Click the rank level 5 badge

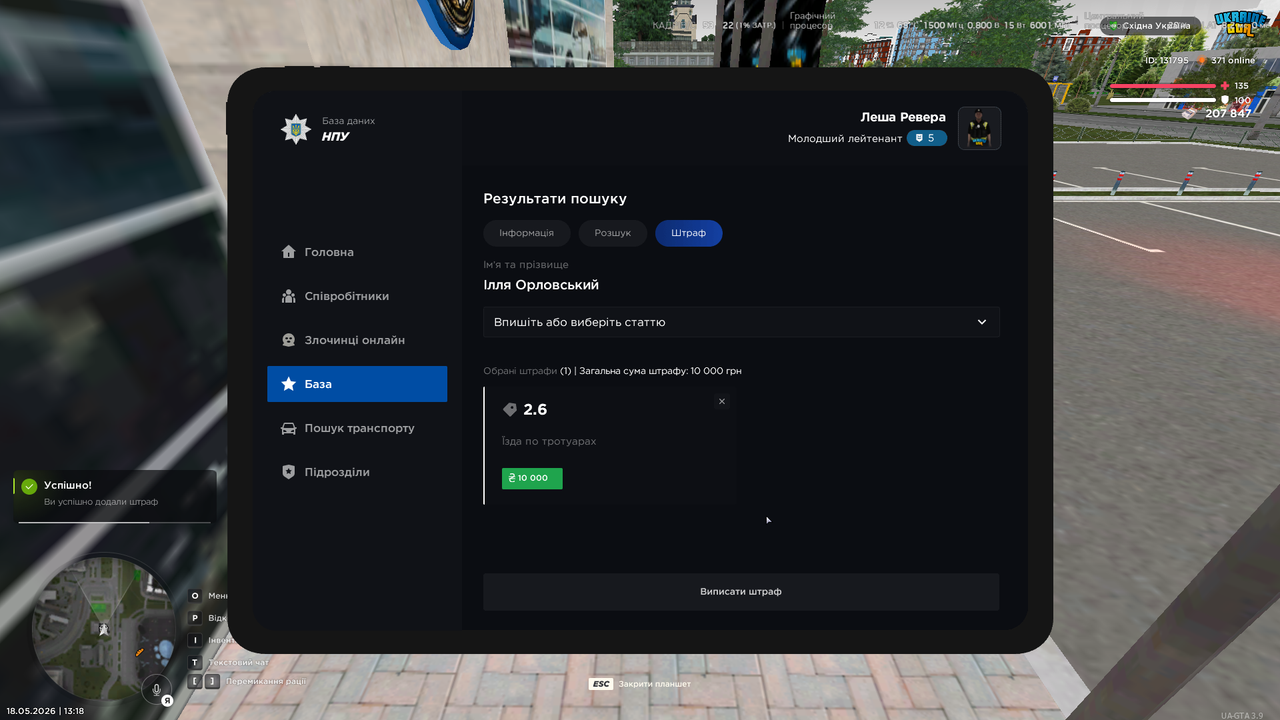[x=927, y=138]
